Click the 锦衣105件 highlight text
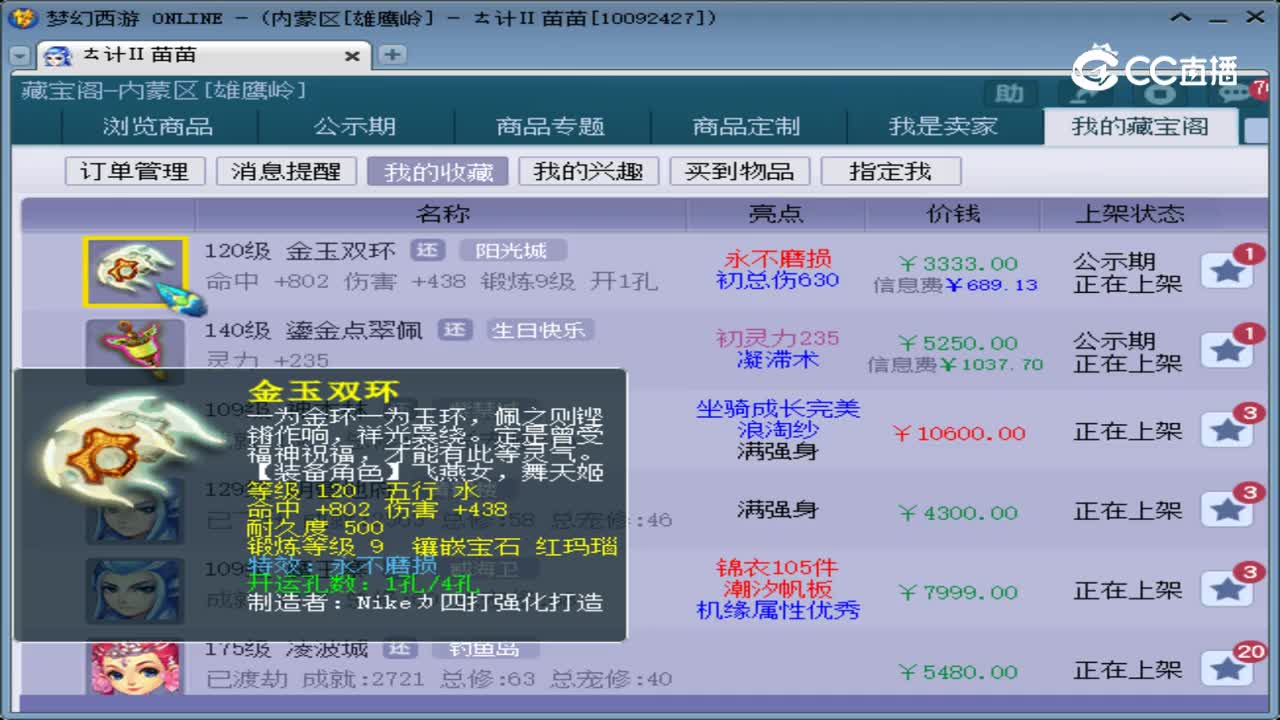The width and height of the screenshot is (1280, 720). 777,567
